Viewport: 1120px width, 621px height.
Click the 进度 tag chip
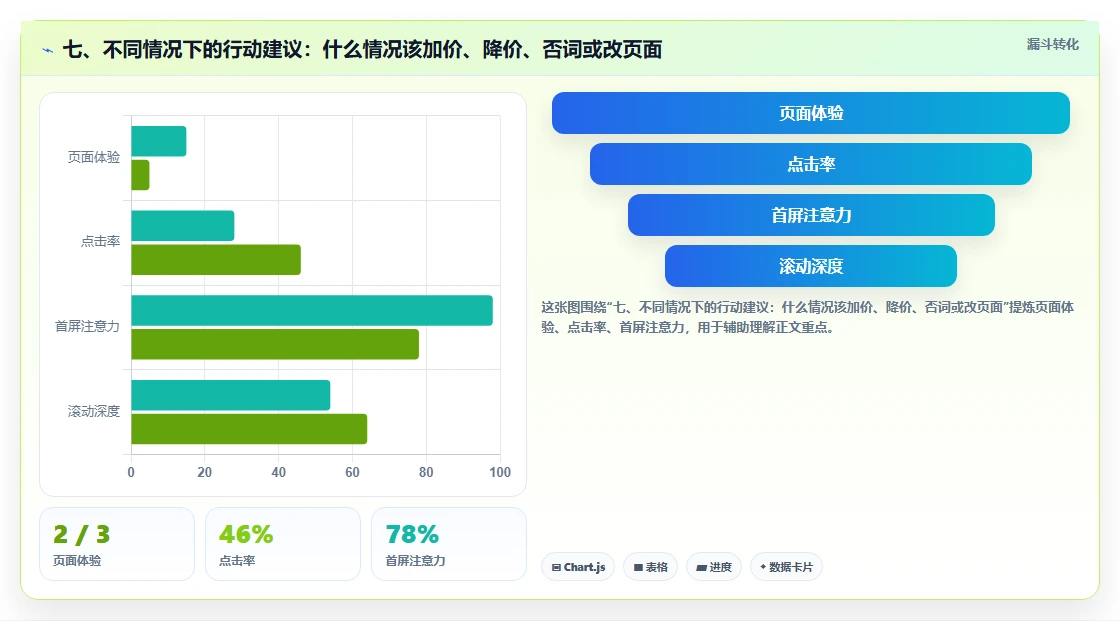[714, 567]
